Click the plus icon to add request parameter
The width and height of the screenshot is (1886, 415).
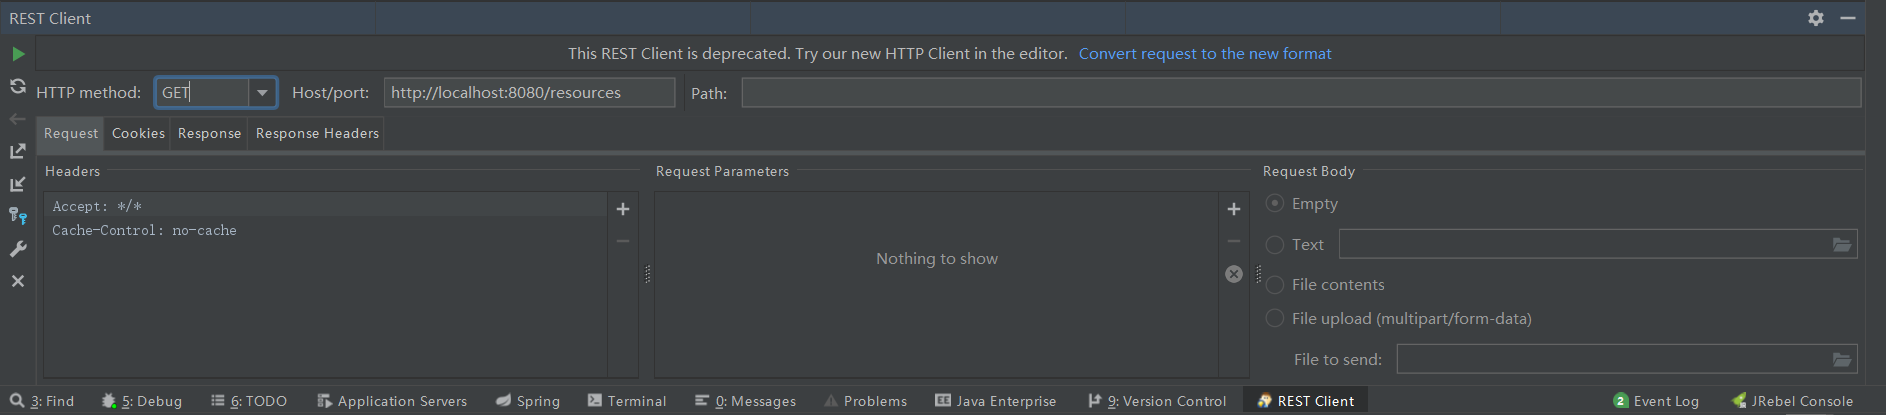coord(1234,209)
